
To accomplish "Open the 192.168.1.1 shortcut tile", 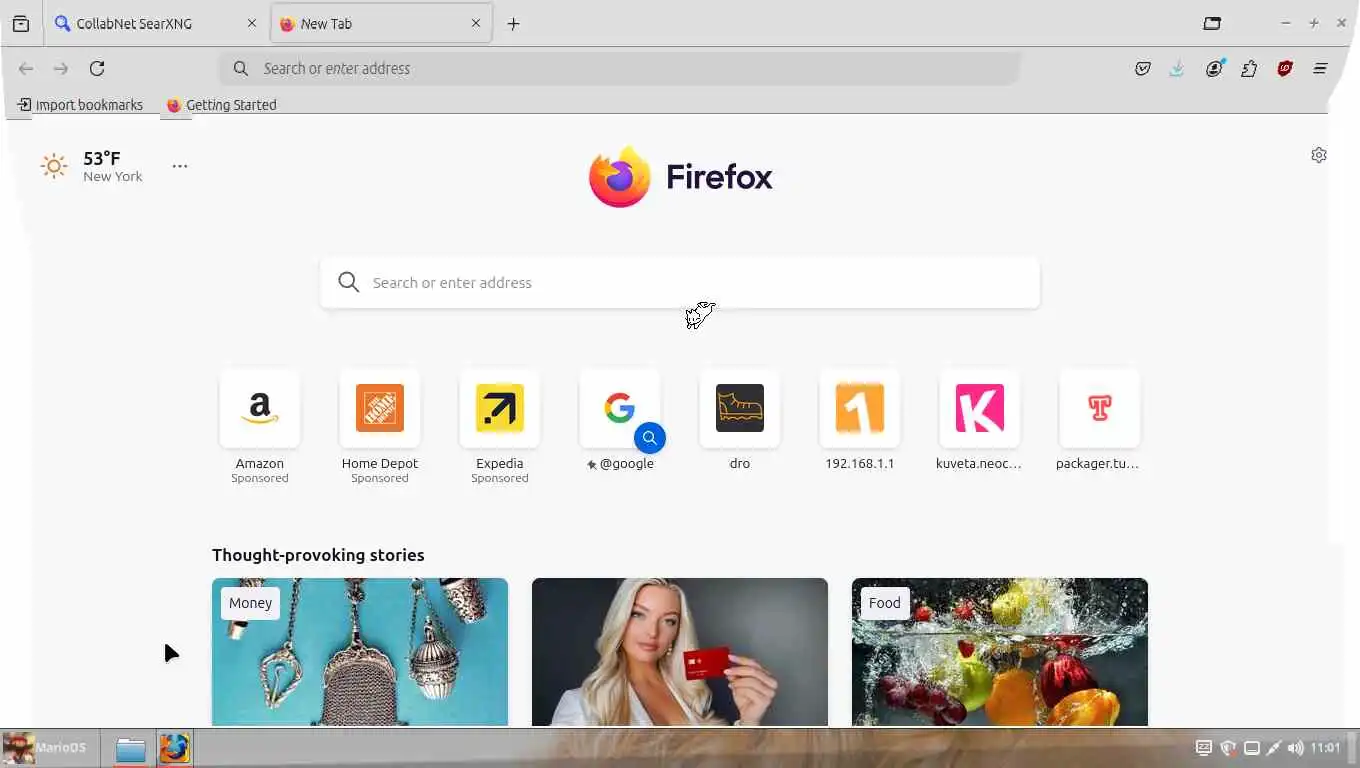I will 860,408.
